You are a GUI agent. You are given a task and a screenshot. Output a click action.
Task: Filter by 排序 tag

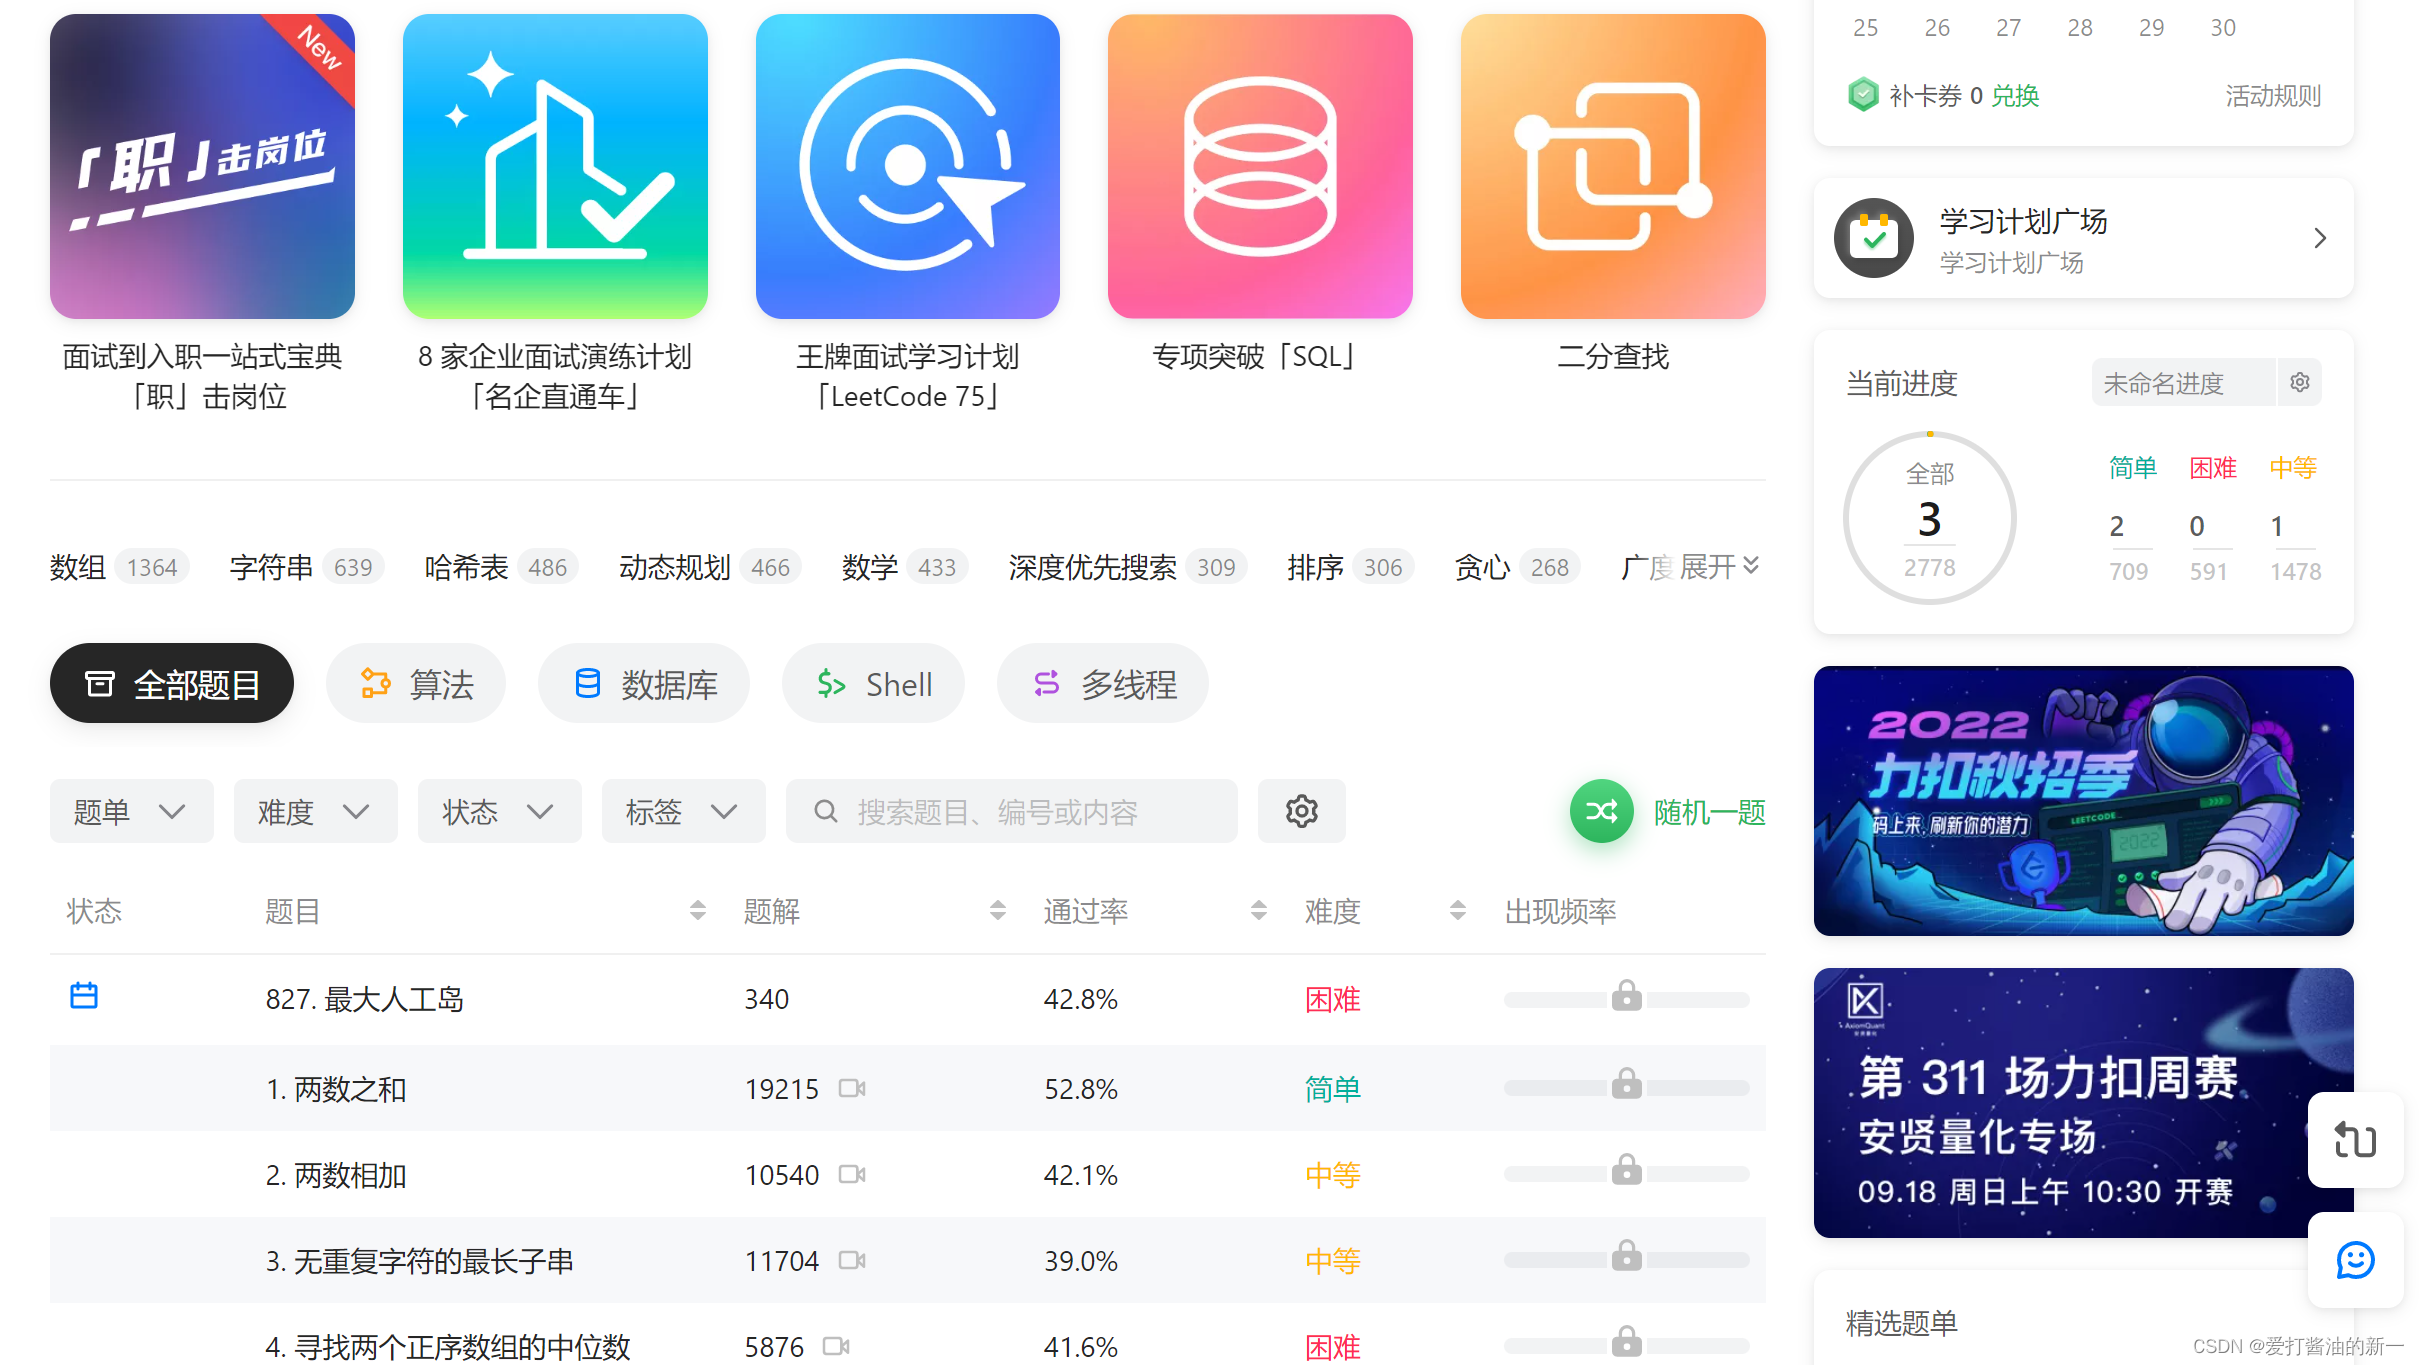coord(1350,567)
